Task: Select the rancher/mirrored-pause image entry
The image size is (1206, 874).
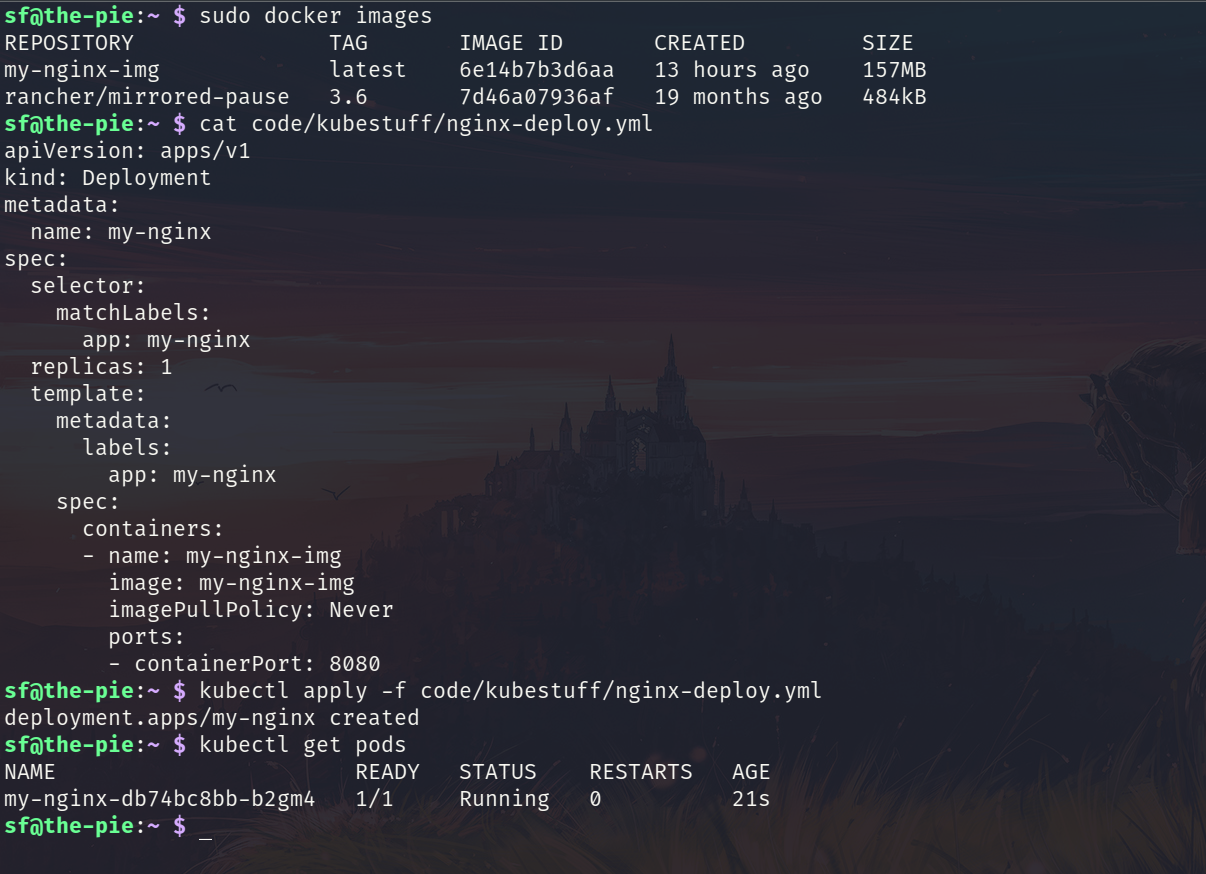Action: [144, 96]
